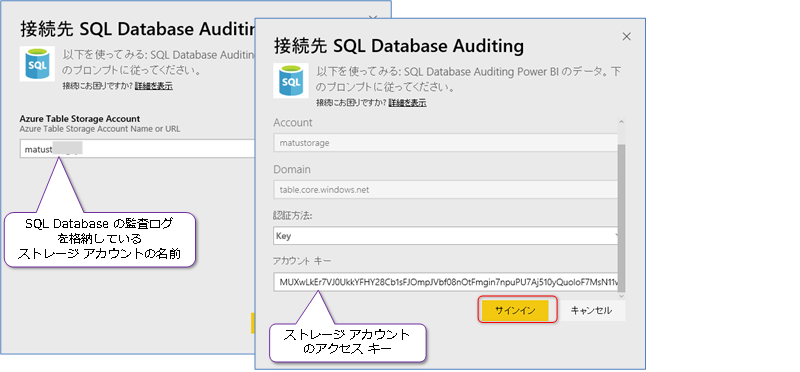Click the Account field showing matustorage
The image size is (800, 372).
pos(445,143)
